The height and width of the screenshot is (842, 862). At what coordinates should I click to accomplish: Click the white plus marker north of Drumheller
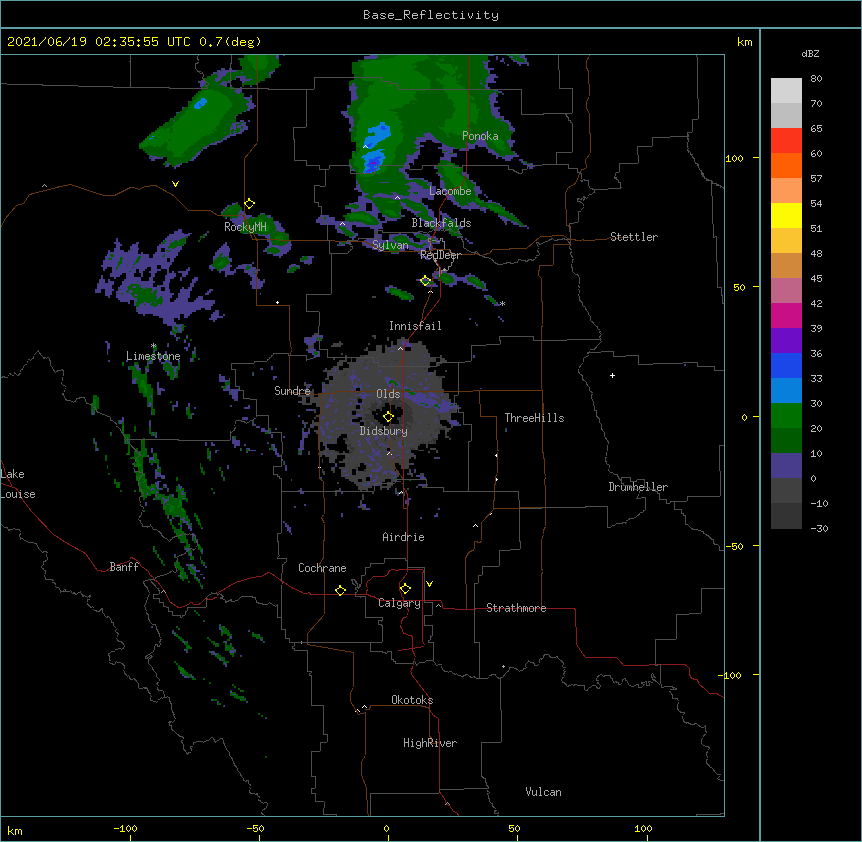click(x=612, y=375)
